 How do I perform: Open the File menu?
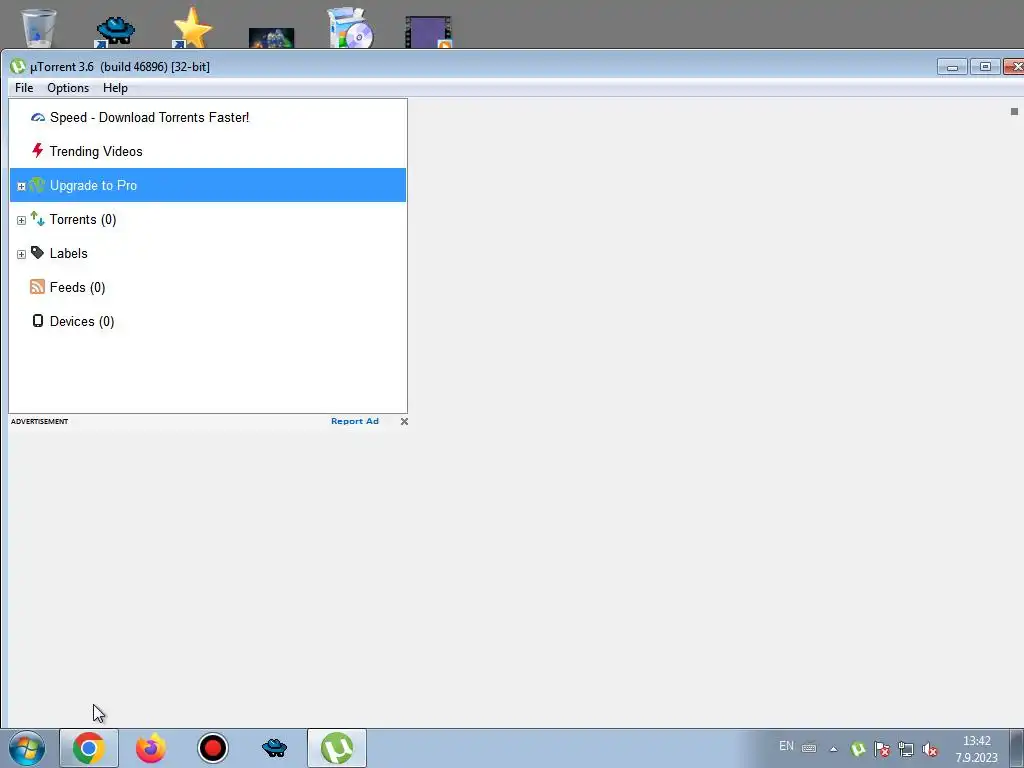[24, 88]
